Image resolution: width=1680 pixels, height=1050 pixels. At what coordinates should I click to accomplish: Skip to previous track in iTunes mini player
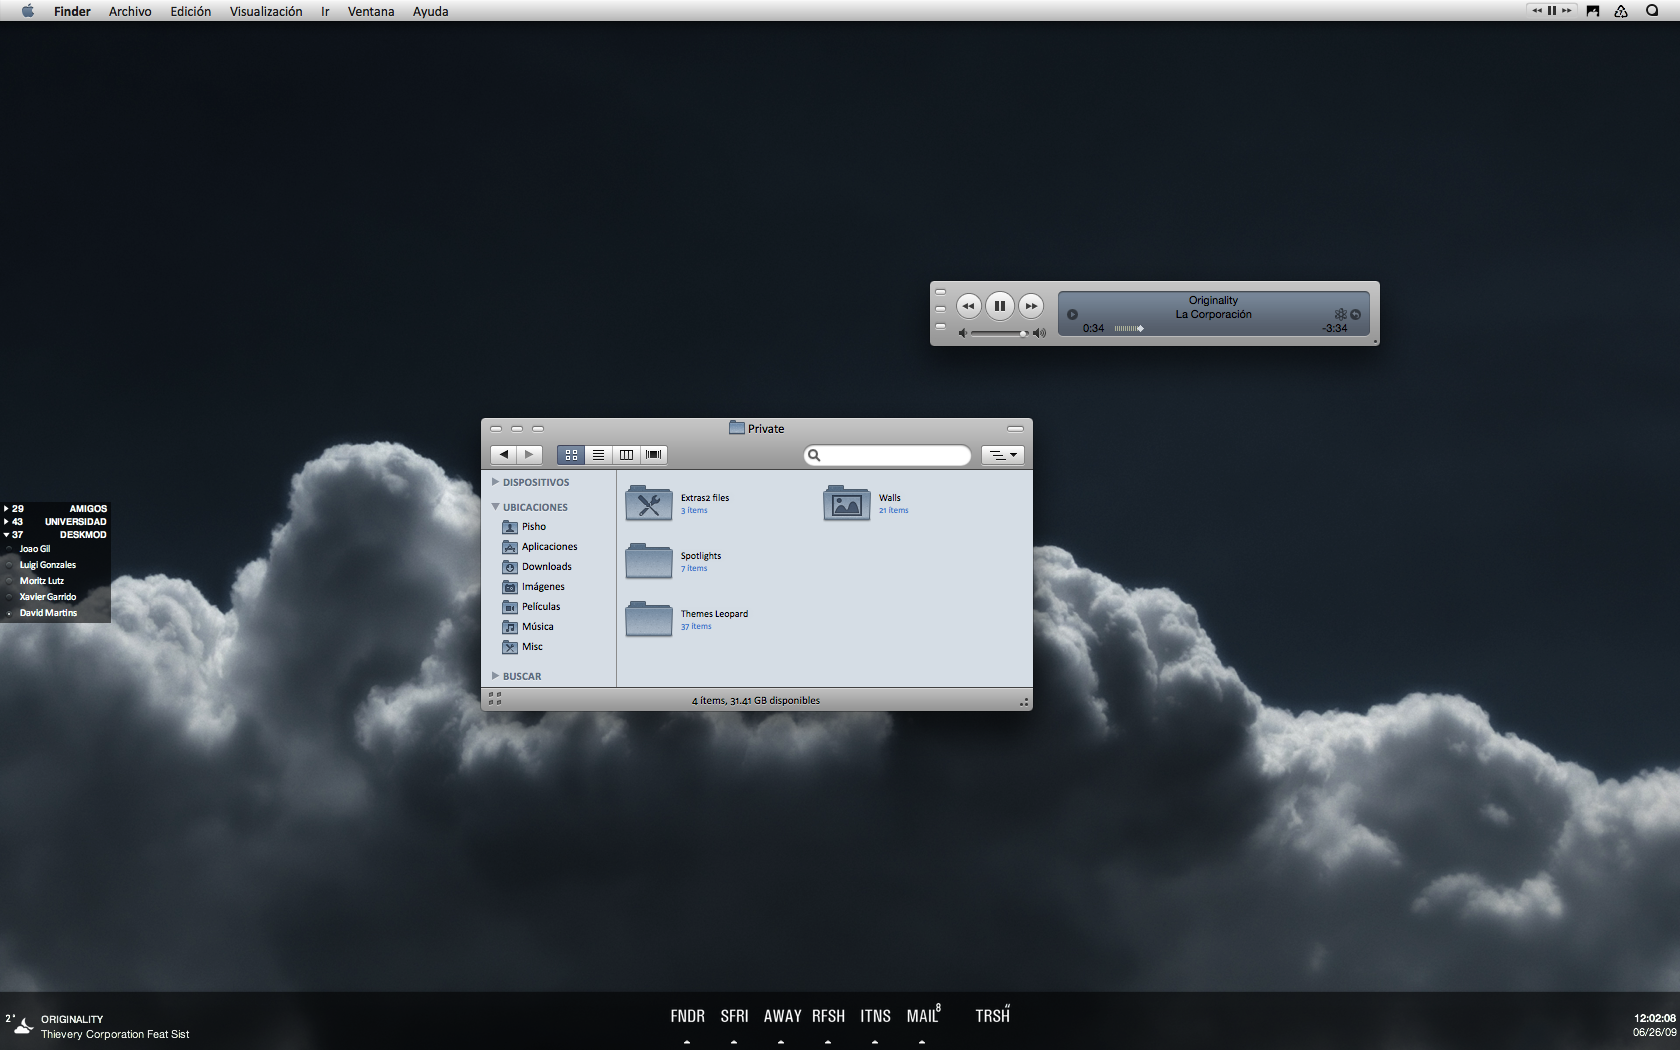968,306
